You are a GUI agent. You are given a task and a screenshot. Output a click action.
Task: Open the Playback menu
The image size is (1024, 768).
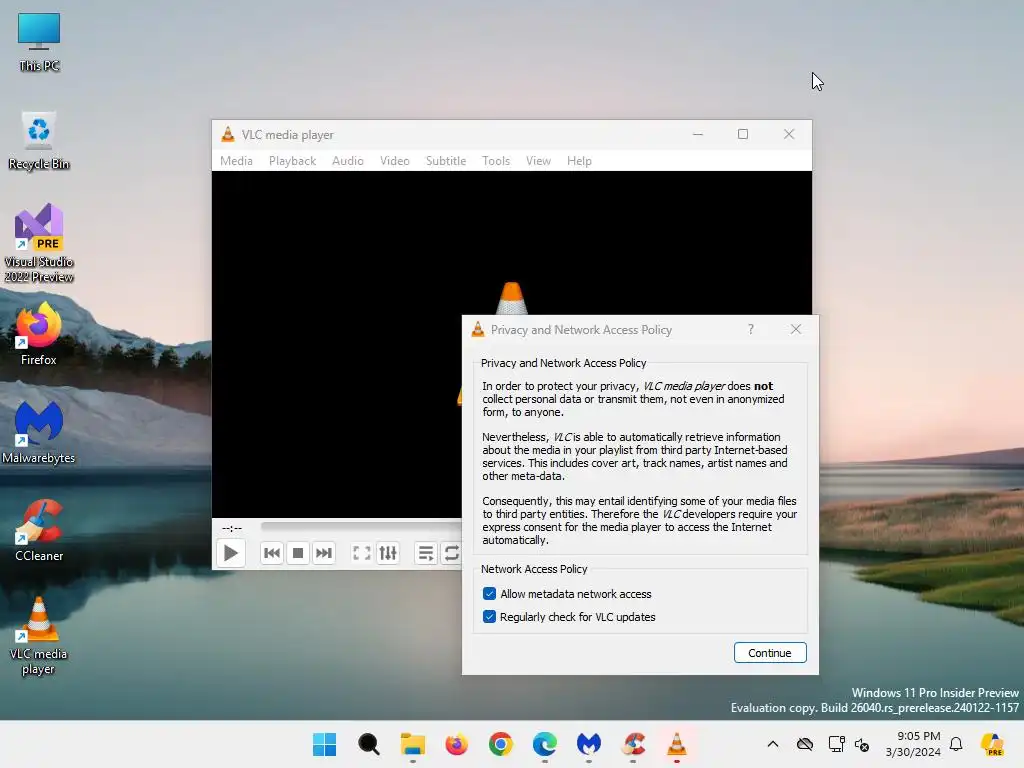(292, 161)
